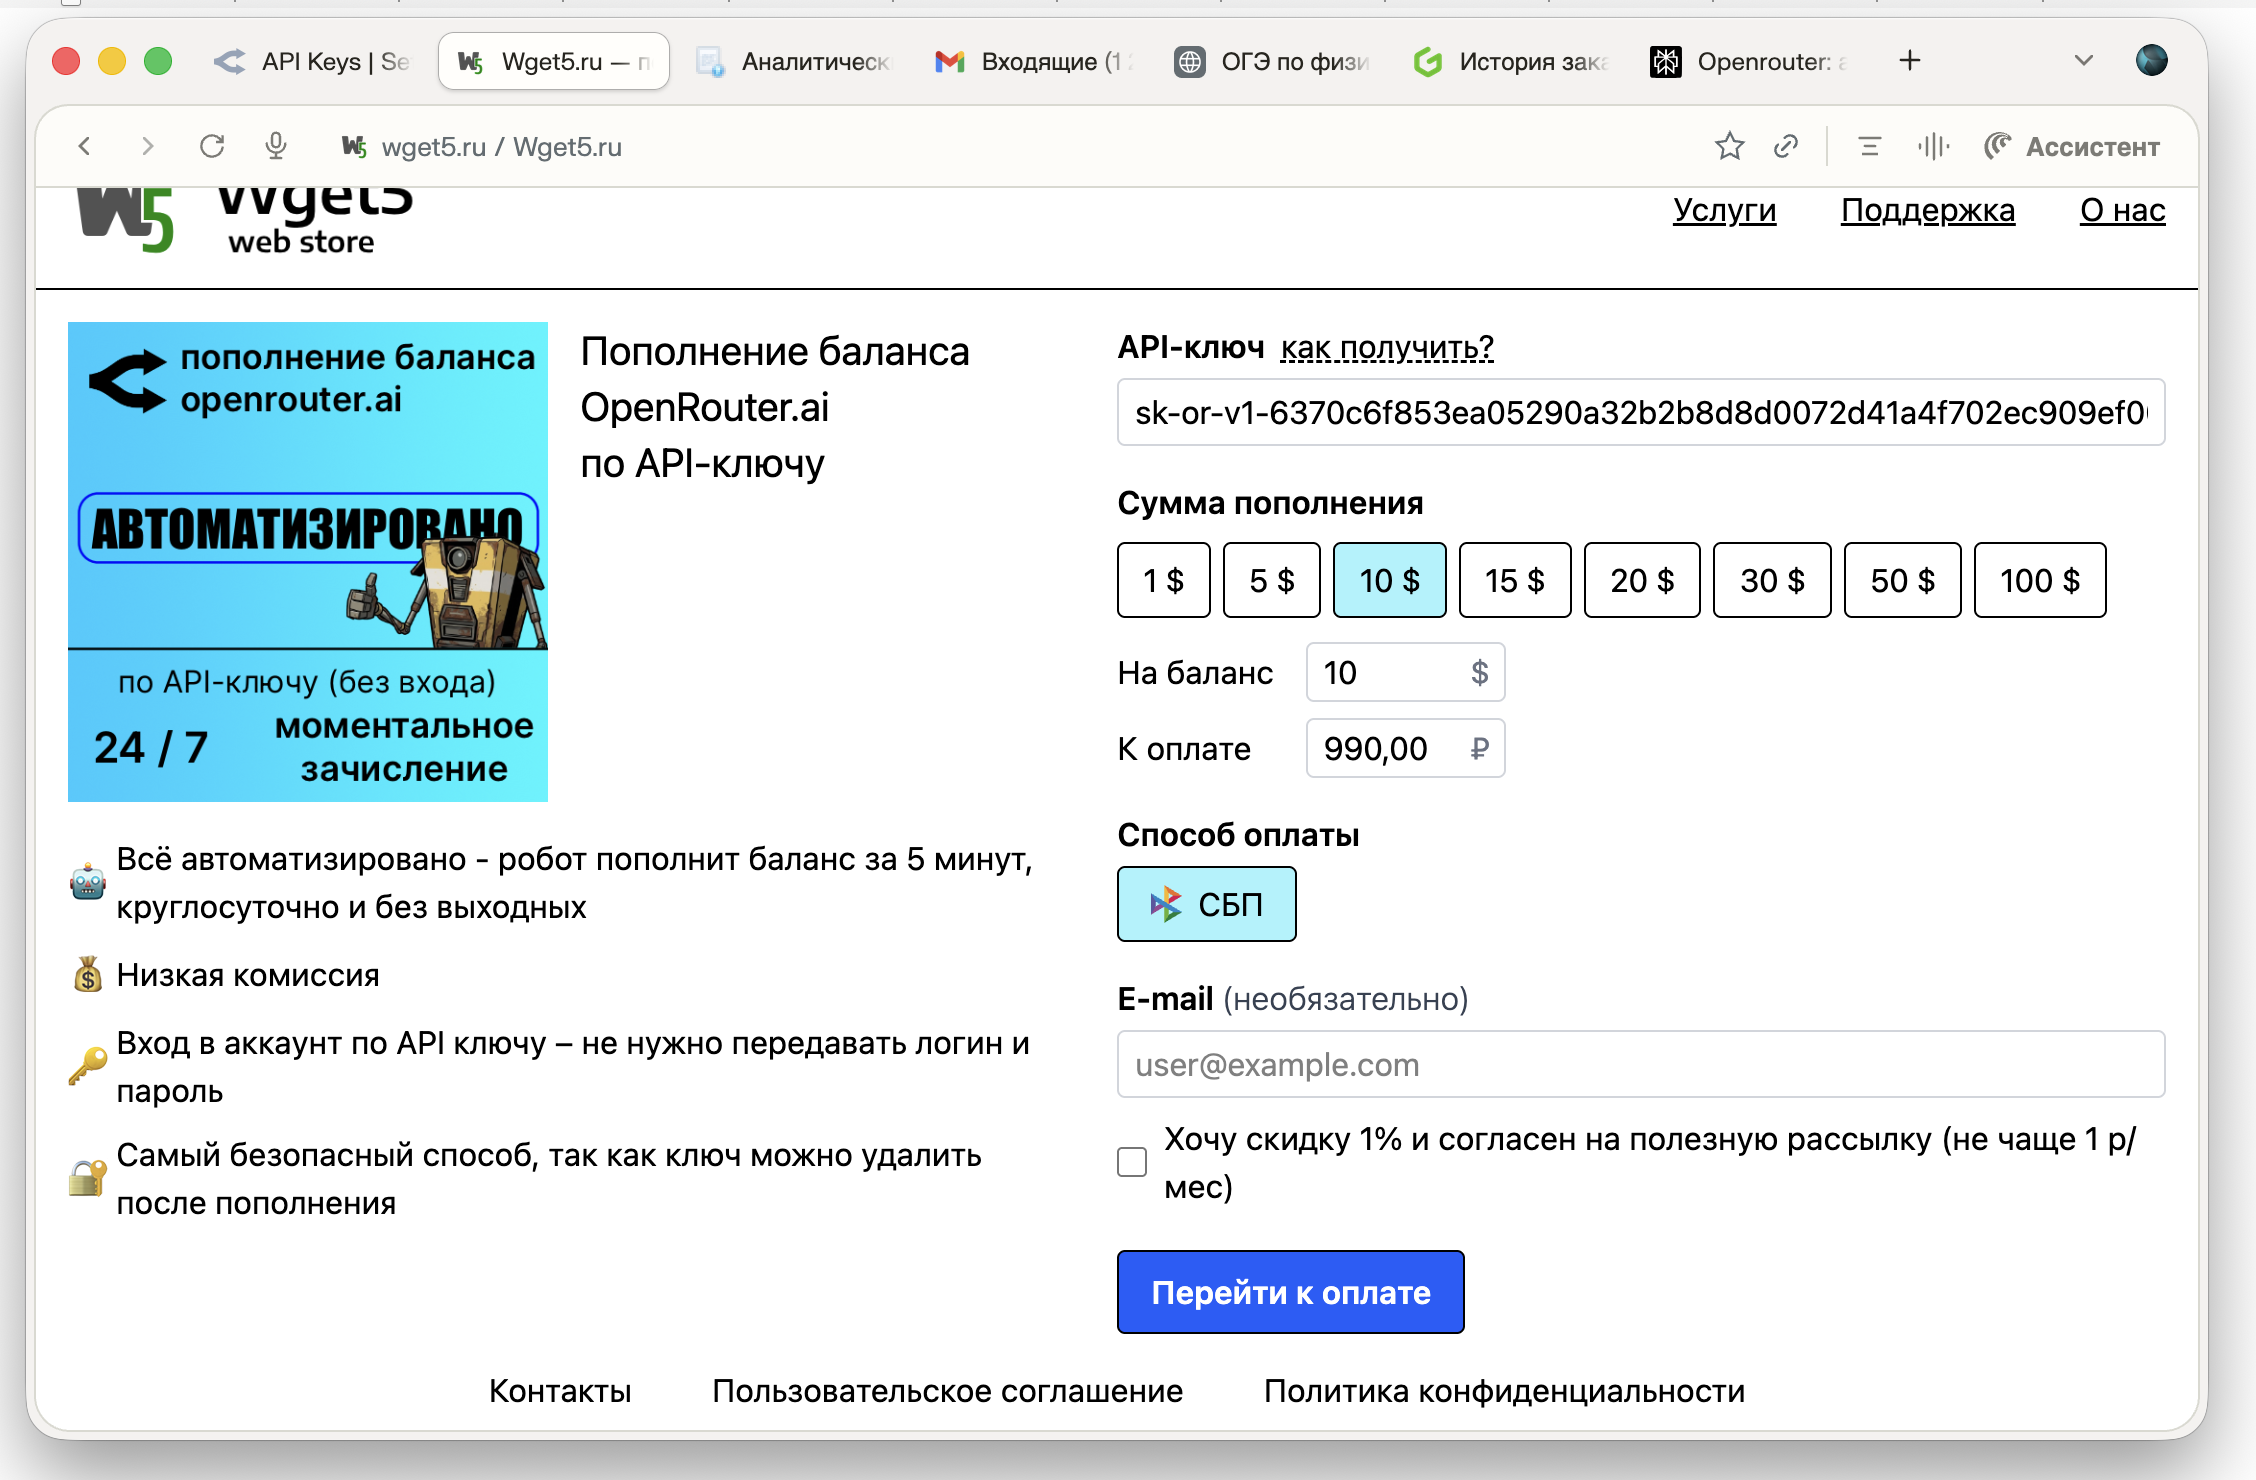Select the 10 $ amount
This screenshot has height=1480, width=2256.
pyautogui.click(x=1390, y=580)
